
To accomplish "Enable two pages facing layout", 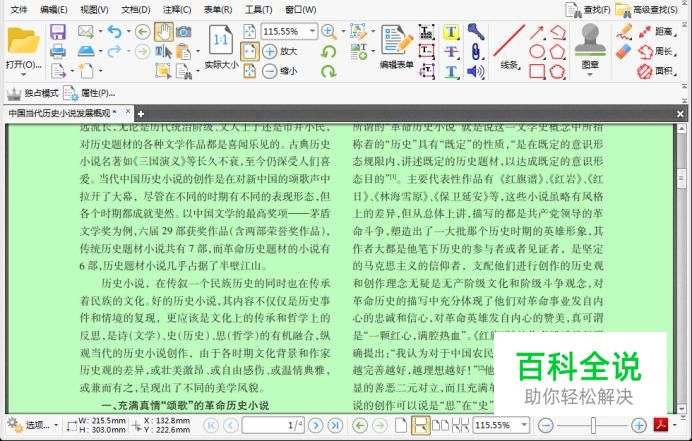I will 440,426.
